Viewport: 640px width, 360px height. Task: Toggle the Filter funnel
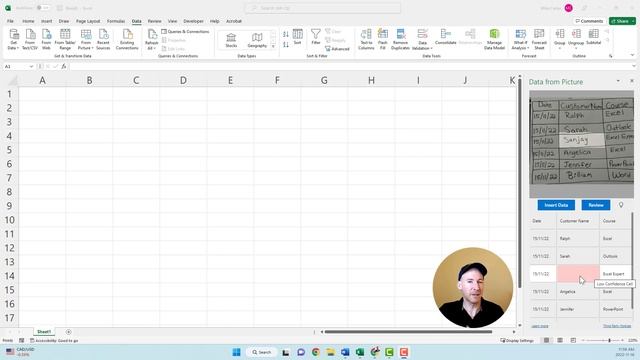tap(316, 37)
